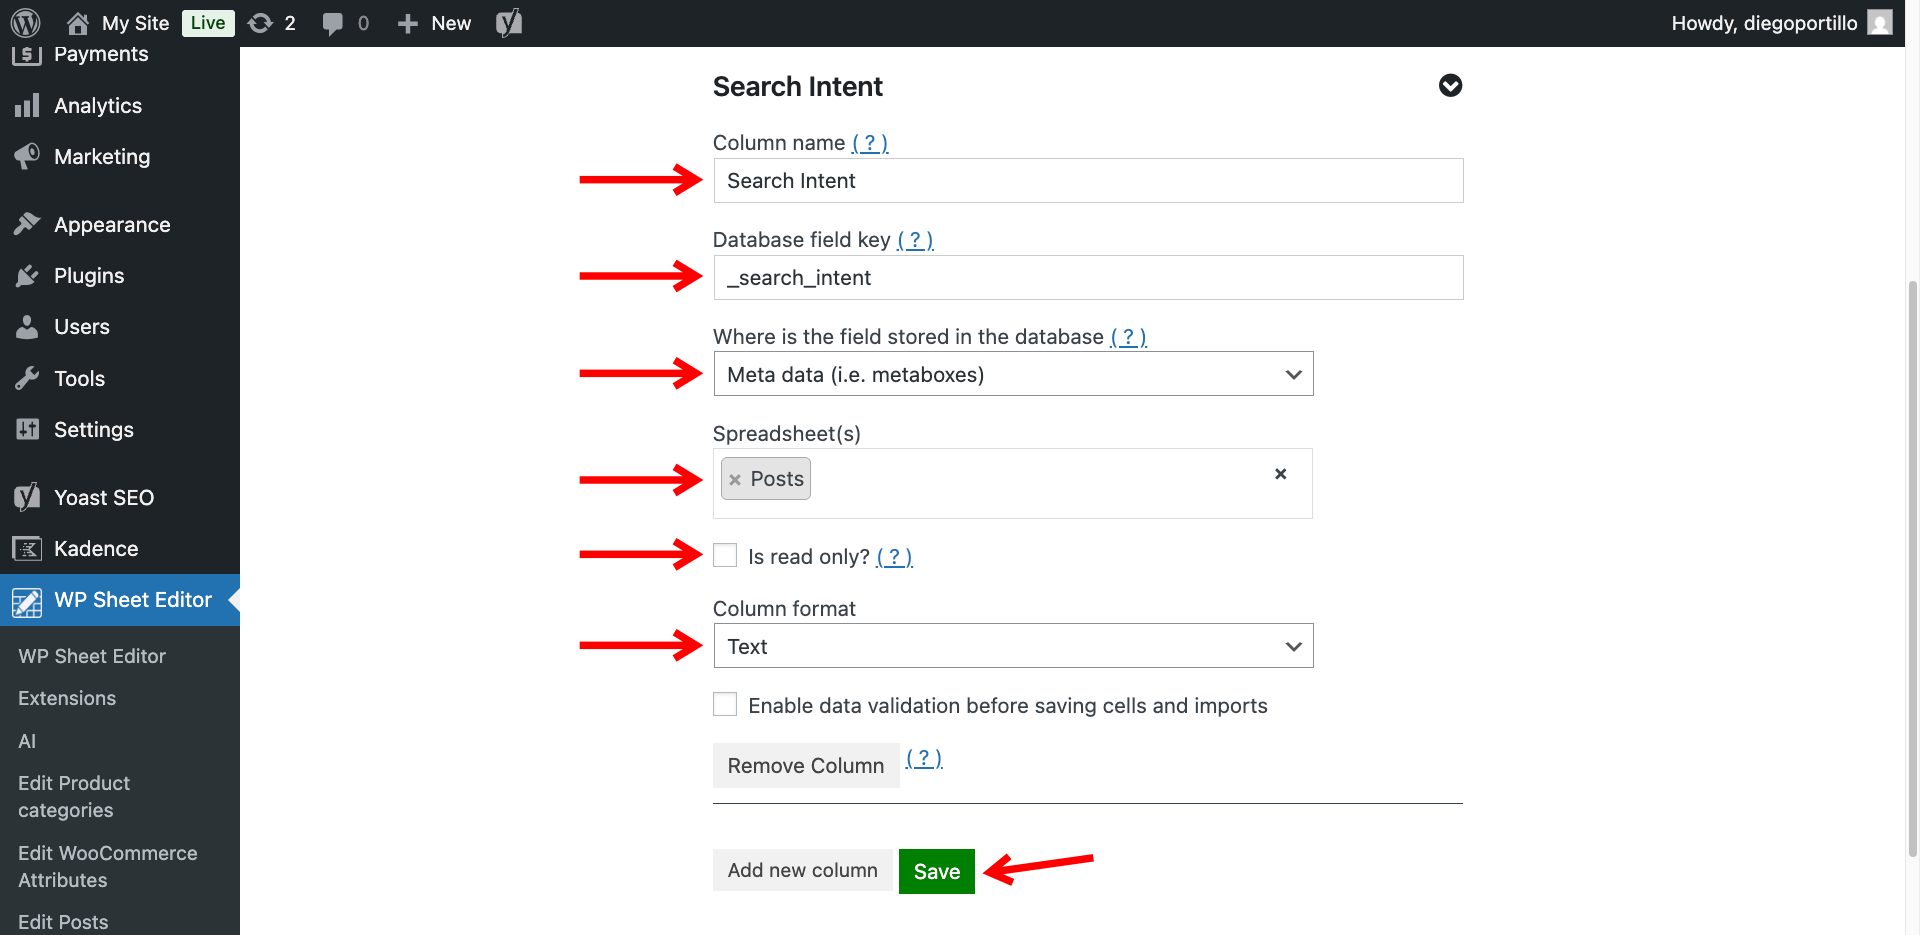Screen dimensions: 1920x935
Task: Open the updates icon showing 2
Action: pos(261,22)
